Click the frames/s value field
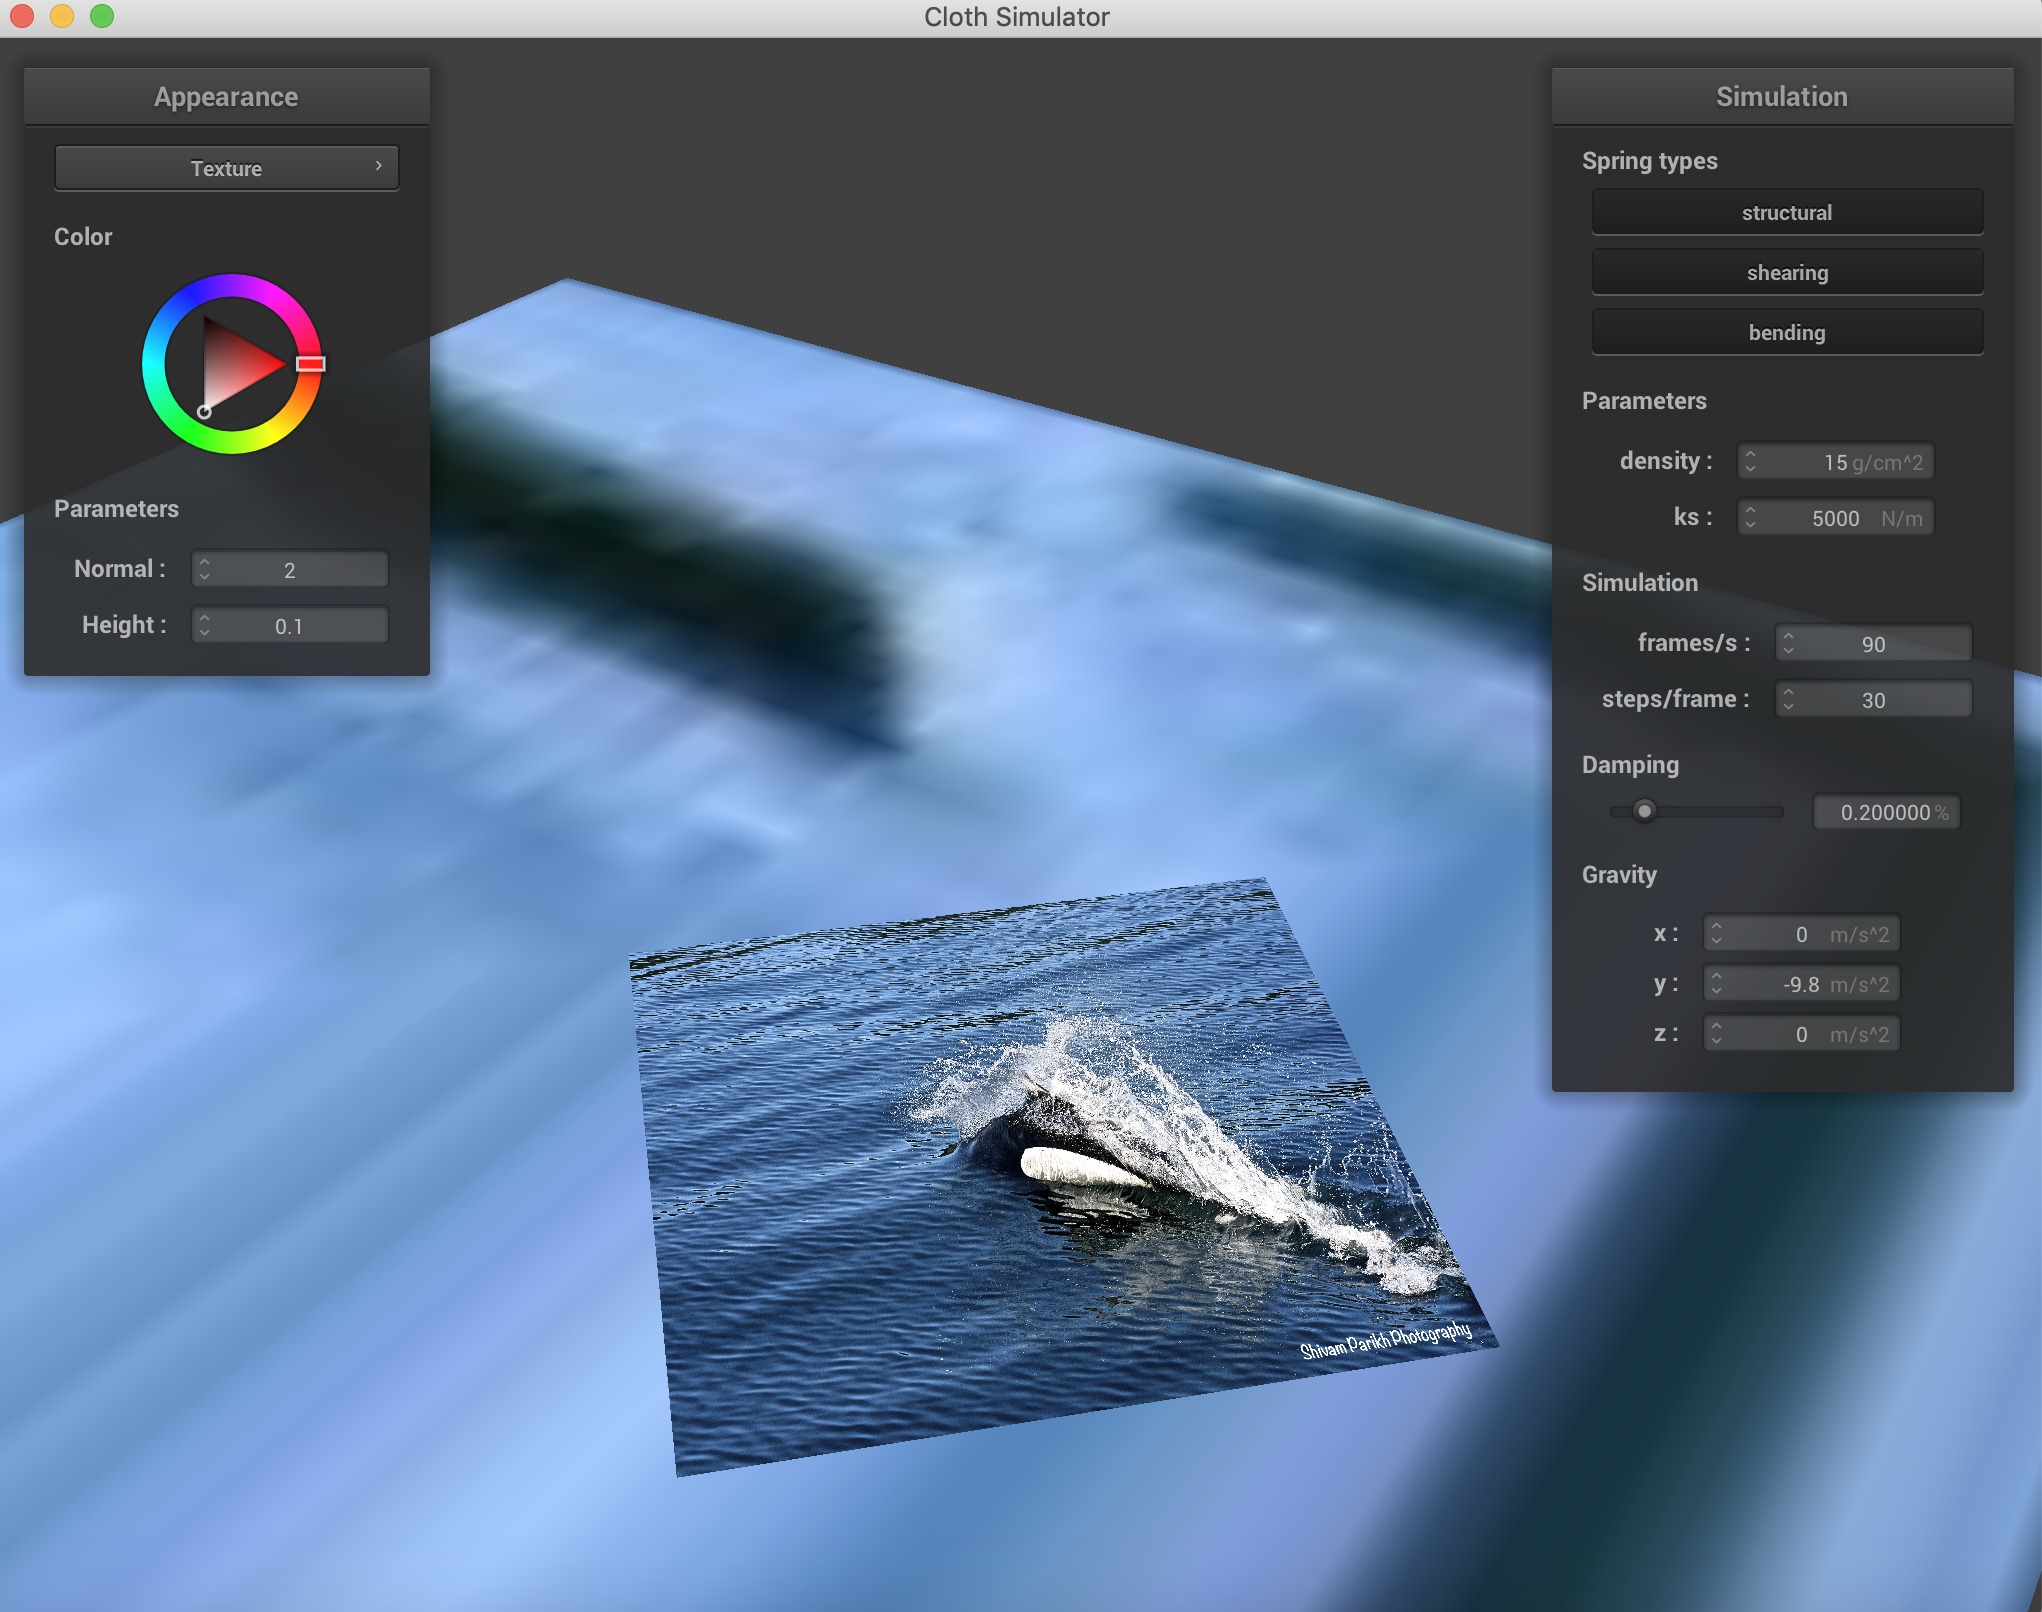The image size is (2042, 1612). click(1874, 643)
